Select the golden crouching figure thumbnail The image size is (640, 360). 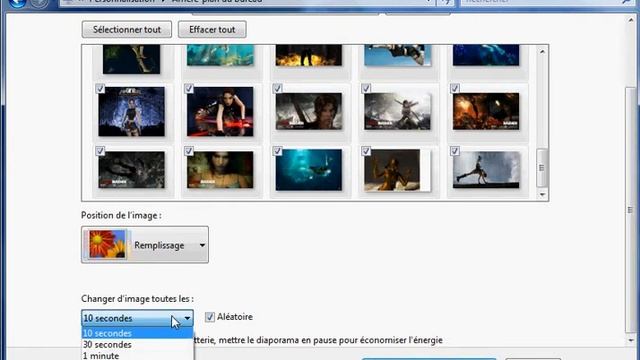click(x=397, y=170)
